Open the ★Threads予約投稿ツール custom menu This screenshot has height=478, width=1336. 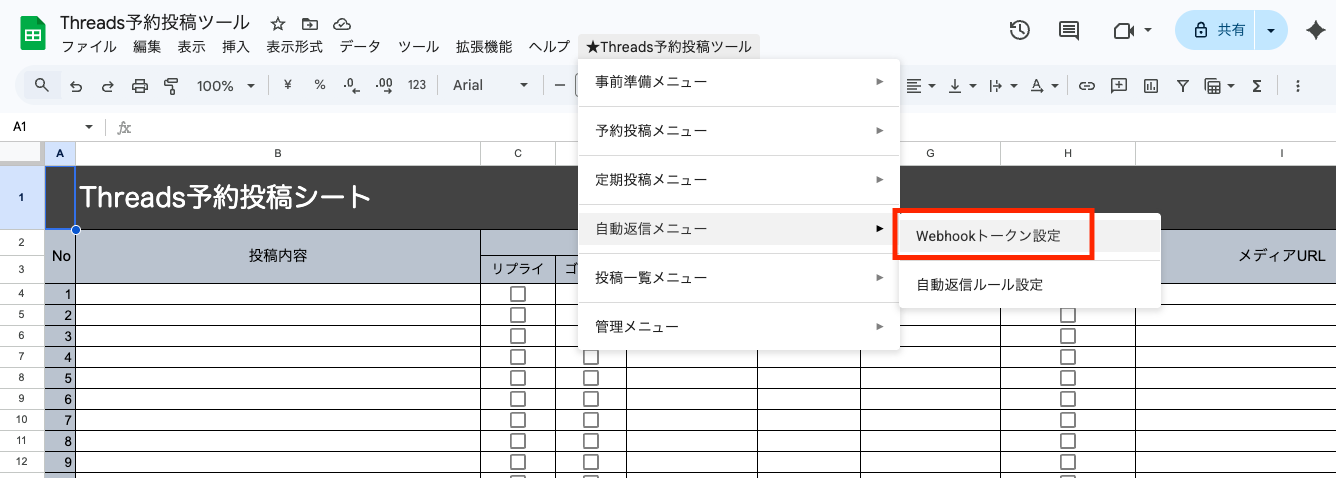tap(668, 46)
